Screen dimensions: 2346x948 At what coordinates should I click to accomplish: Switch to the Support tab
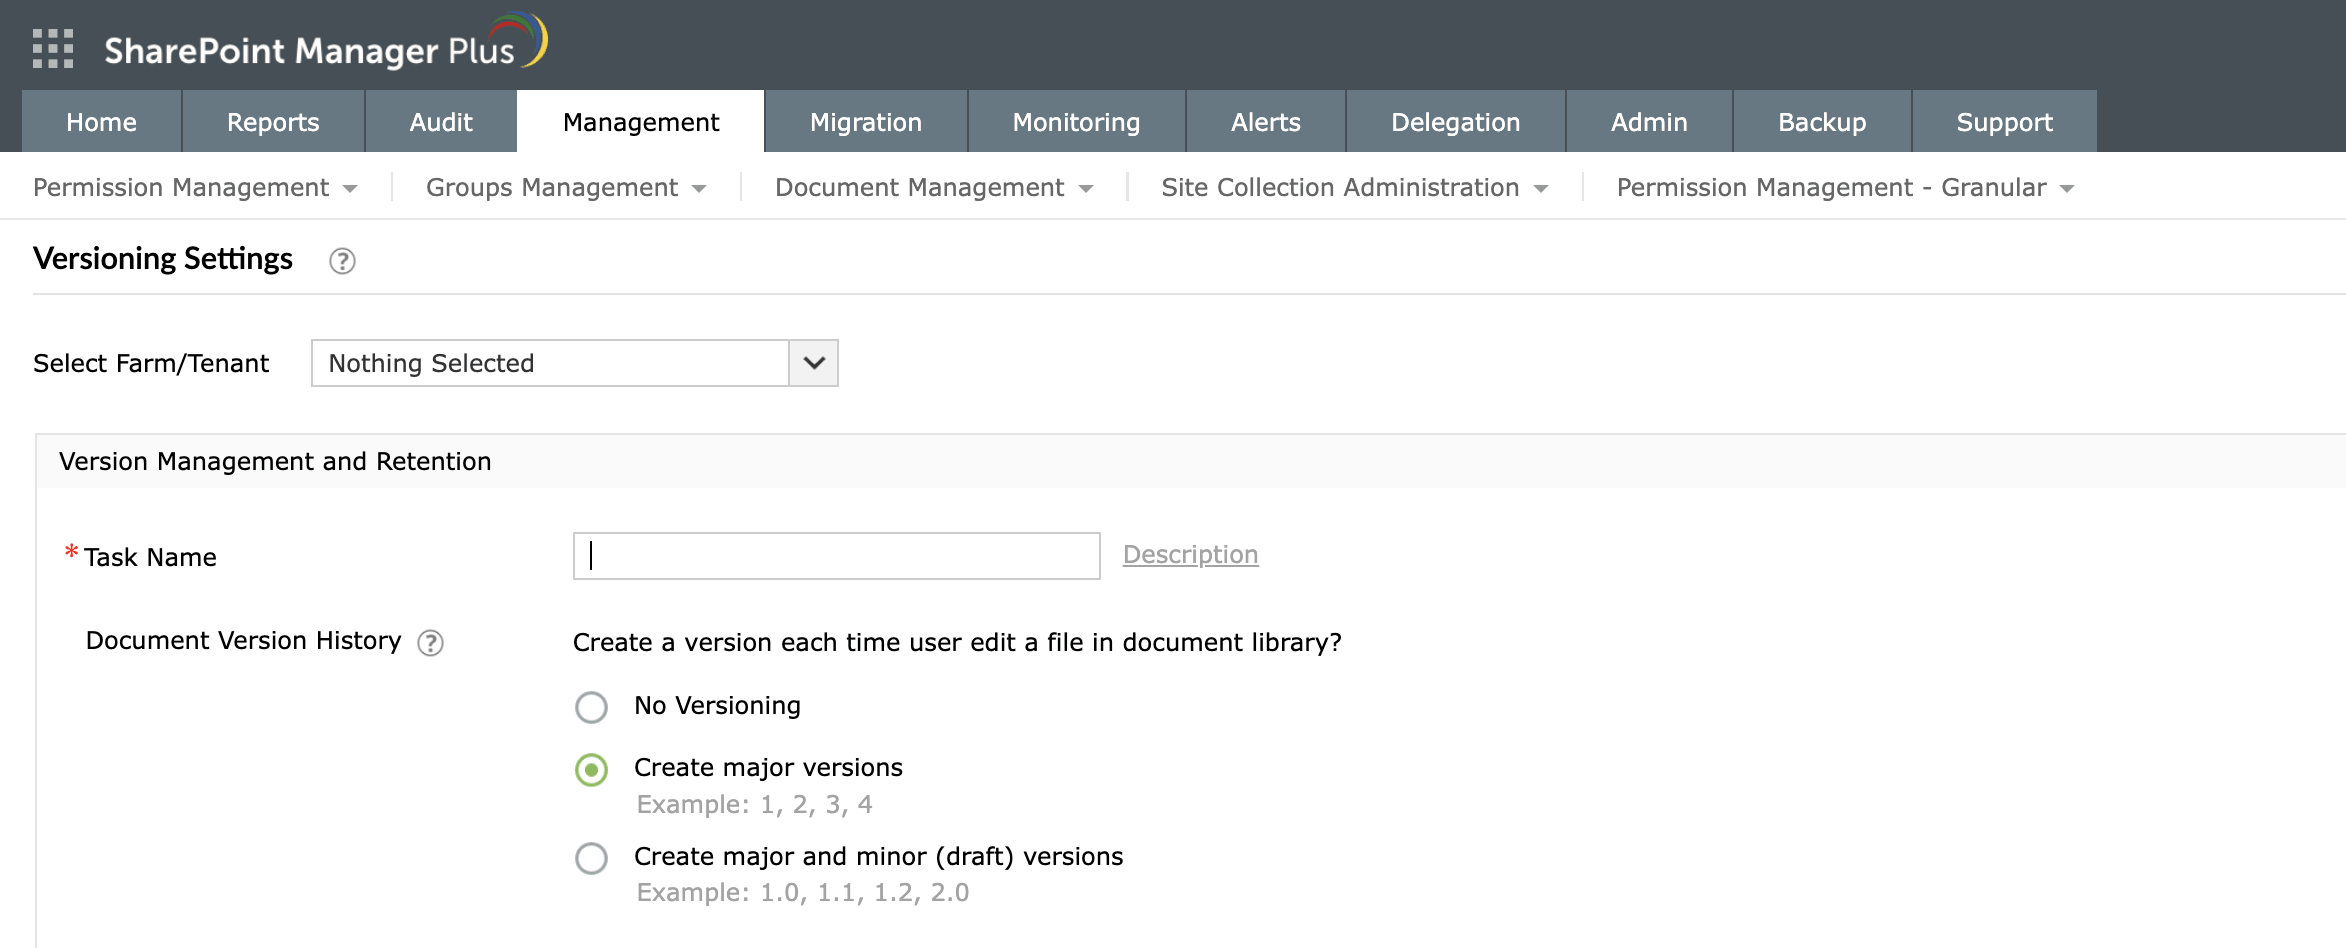[2005, 122]
